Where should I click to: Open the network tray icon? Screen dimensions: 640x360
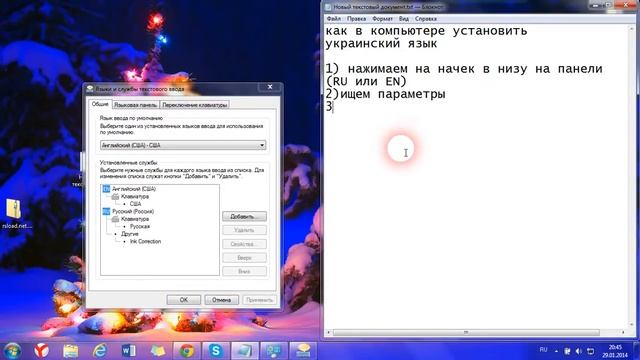[x=591, y=351]
